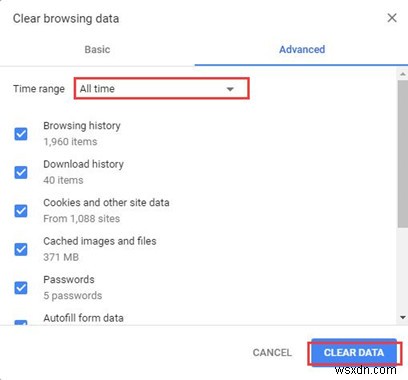This screenshot has height=380, width=408.
Task: Click the Download history label
Action: (x=84, y=164)
